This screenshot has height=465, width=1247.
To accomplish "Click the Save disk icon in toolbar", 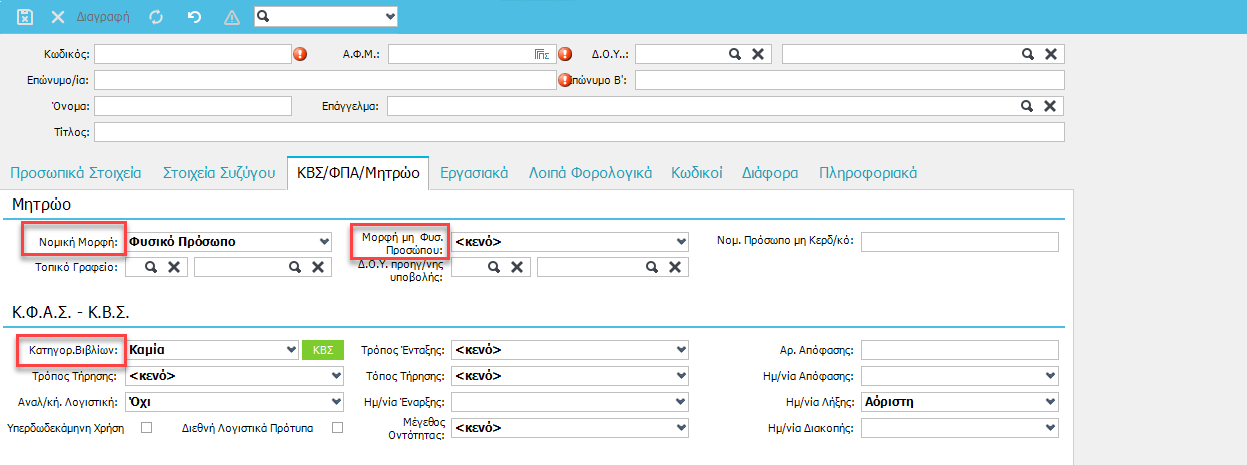I will [26, 17].
